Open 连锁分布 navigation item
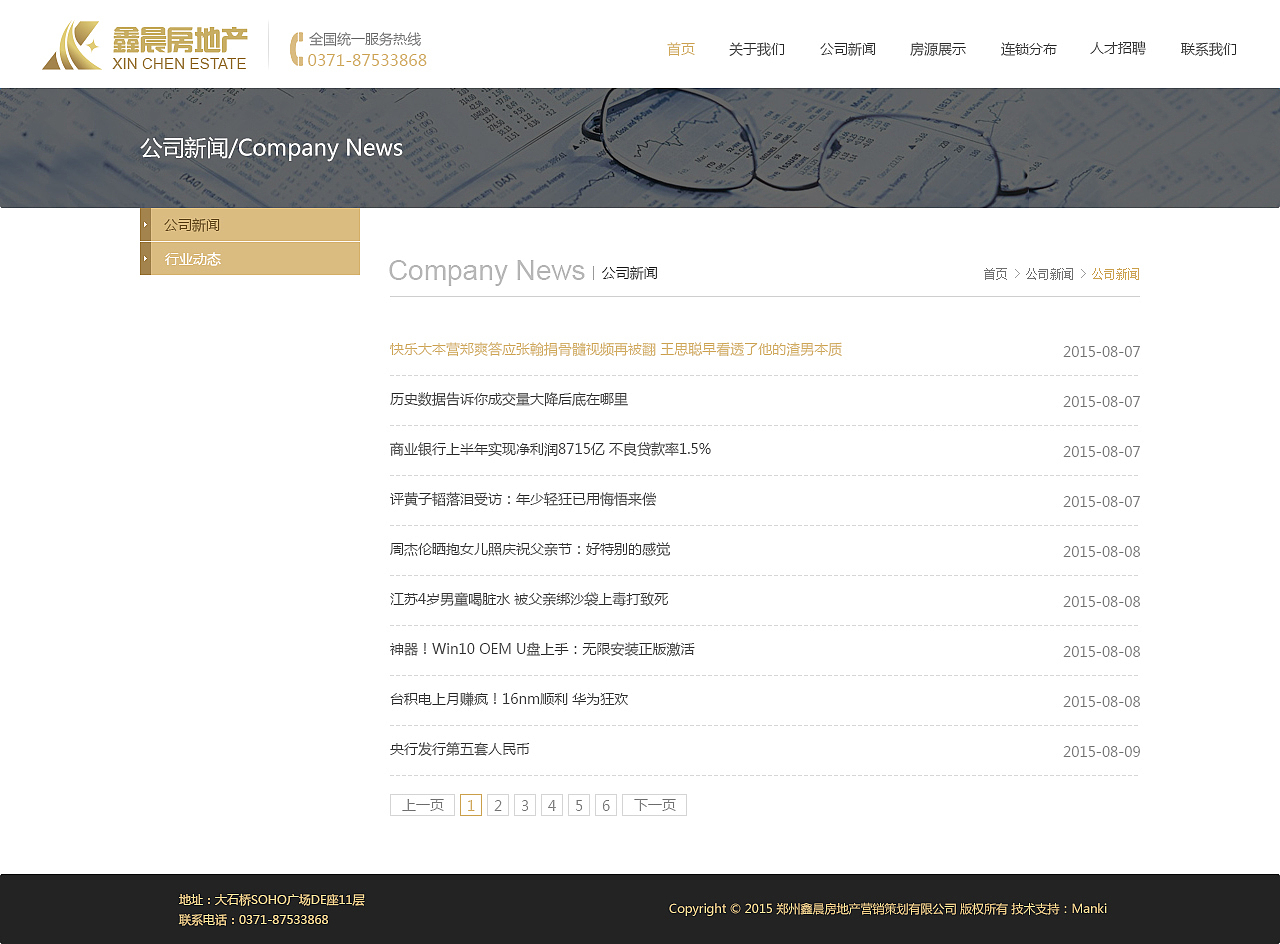 pyautogui.click(x=1028, y=49)
